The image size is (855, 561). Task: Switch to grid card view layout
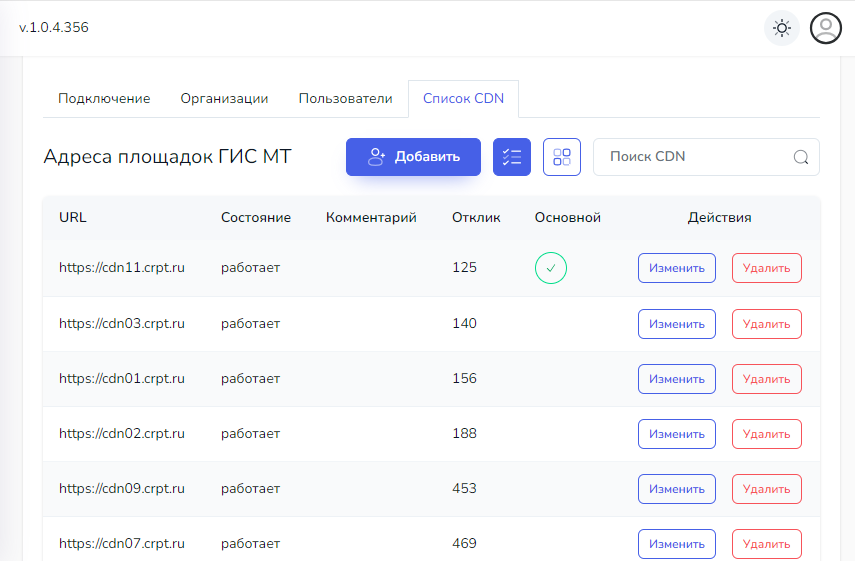coord(562,157)
